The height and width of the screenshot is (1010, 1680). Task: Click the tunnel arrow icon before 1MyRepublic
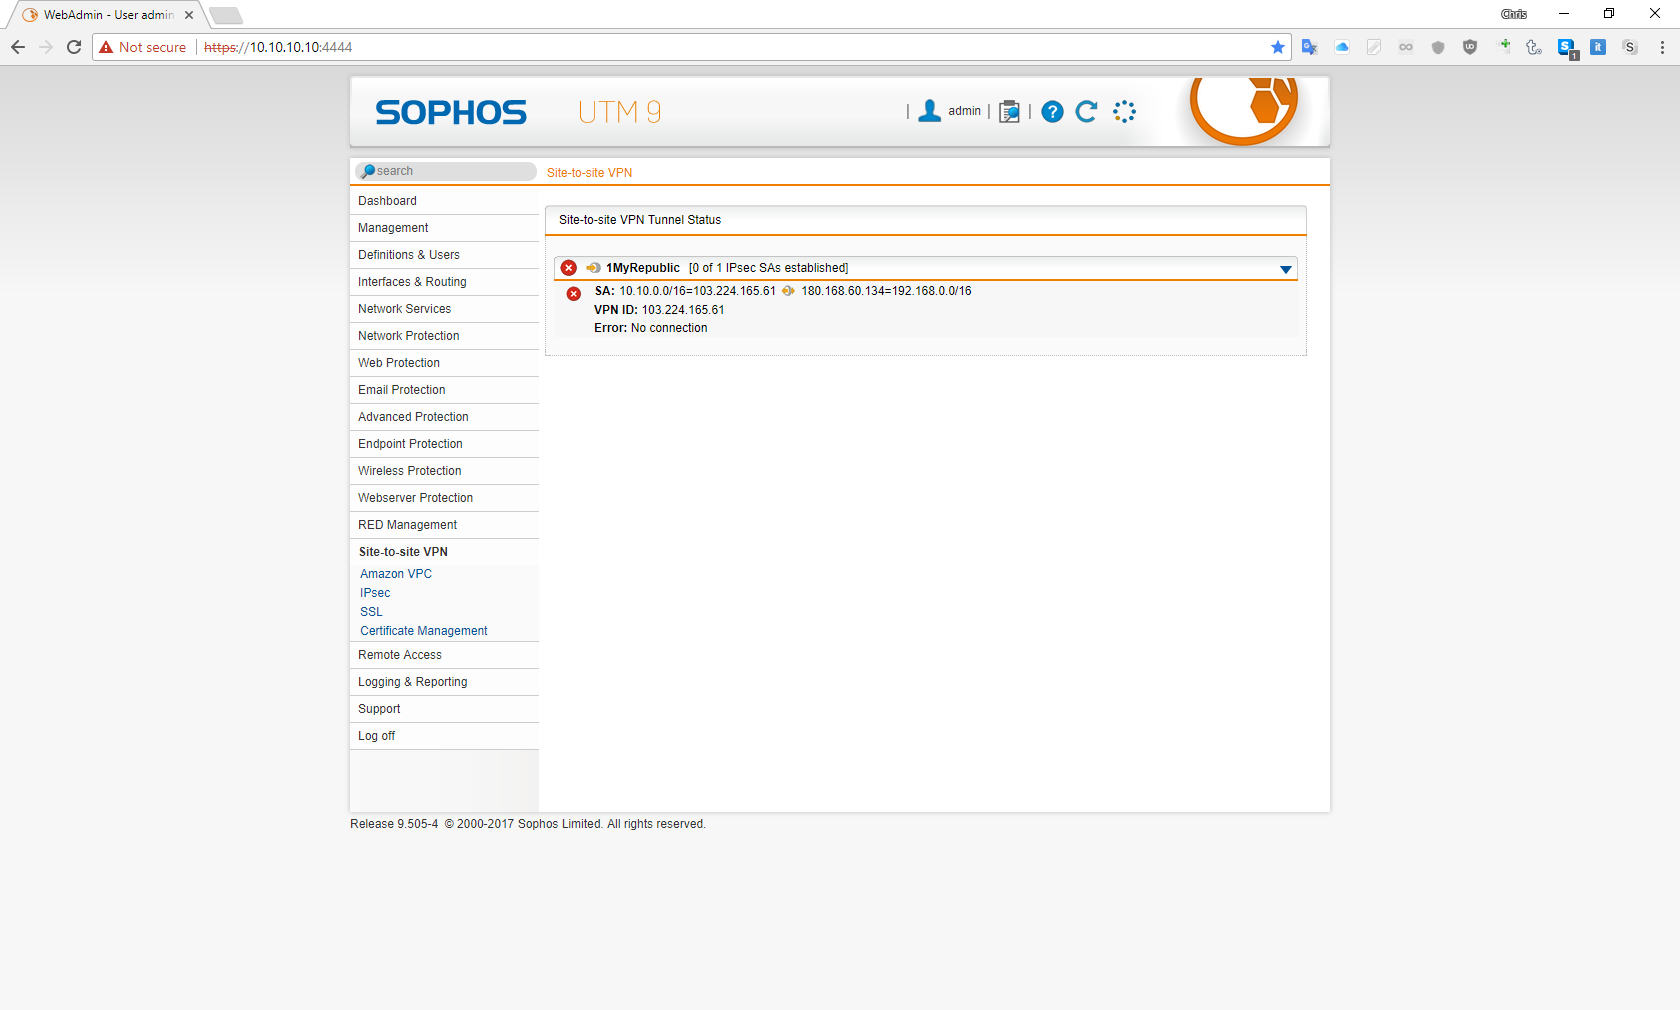[x=593, y=268]
